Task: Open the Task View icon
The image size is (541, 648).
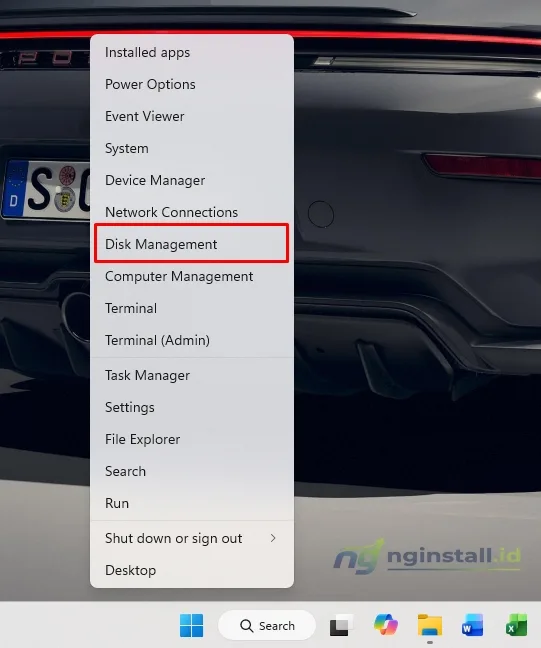Action: tap(341, 625)
